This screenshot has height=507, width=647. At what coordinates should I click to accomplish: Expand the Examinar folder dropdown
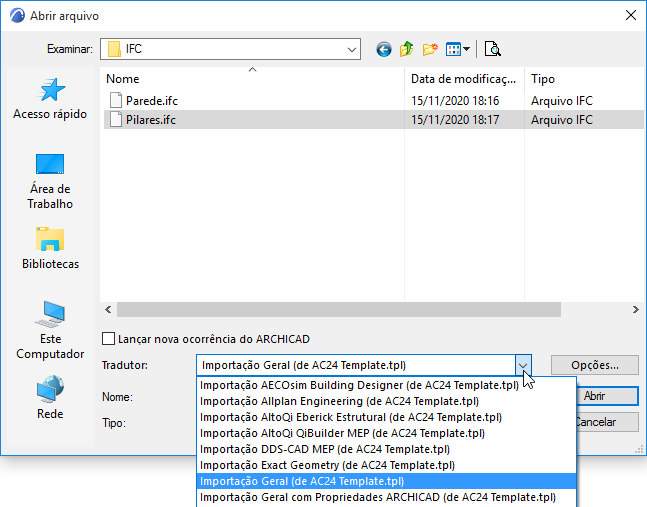pos(352,50)
